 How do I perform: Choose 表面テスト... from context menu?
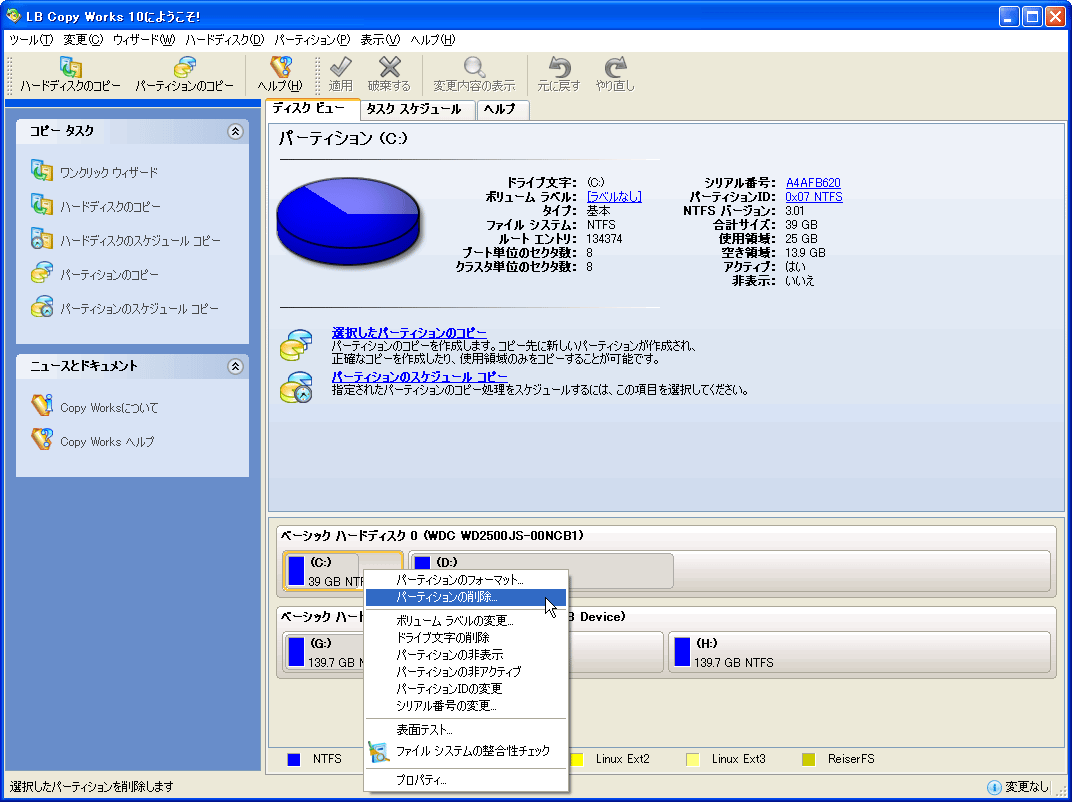(x=466, y=730)
